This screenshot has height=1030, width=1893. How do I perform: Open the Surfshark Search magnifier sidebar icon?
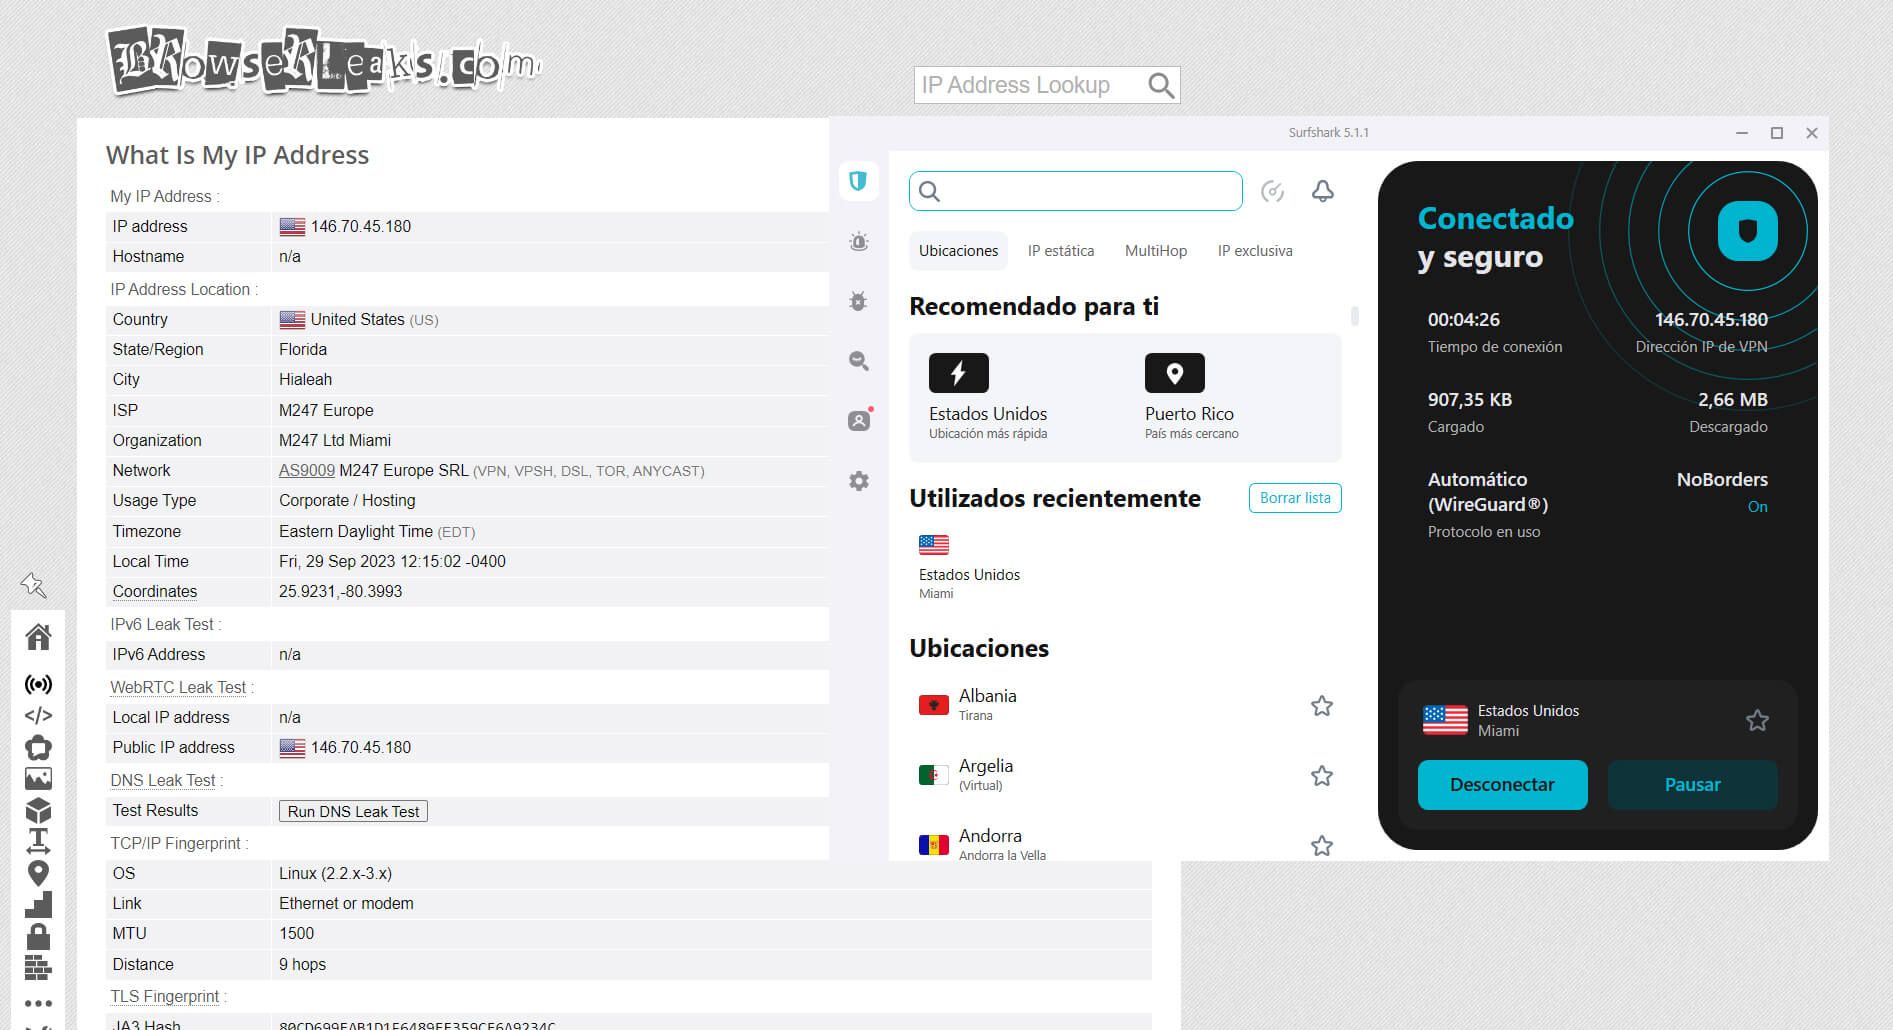tap(858, 361)
